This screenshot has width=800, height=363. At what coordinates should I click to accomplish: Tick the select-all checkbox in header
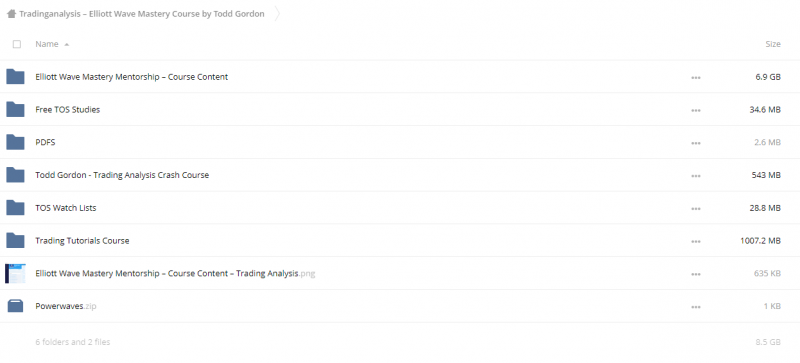click(x=17, y=44)
